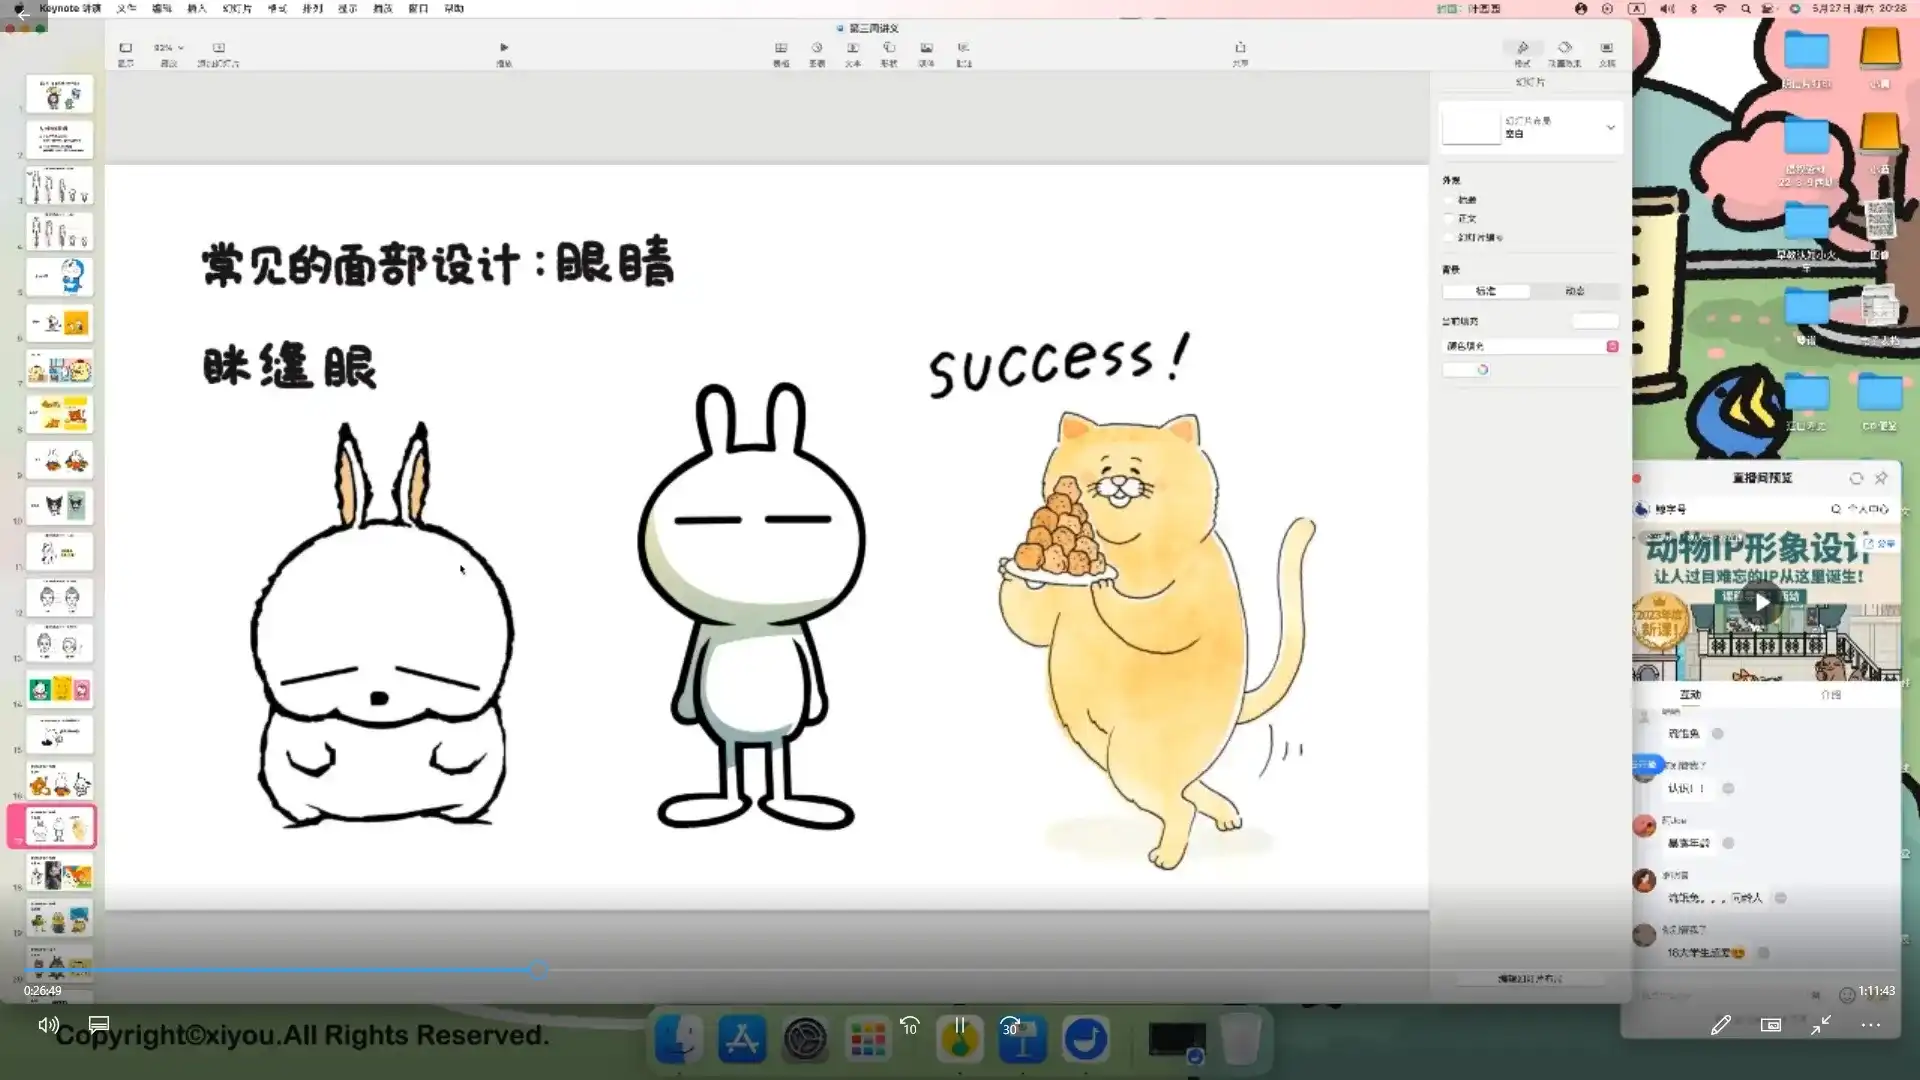Click the Share toolbar icon
Screen dimensions: 1920x1080
click(1240, 48)
